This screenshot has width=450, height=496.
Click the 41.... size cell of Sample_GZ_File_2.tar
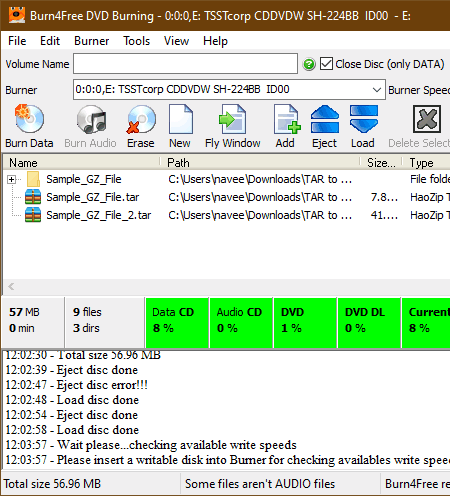coord(384,215)
